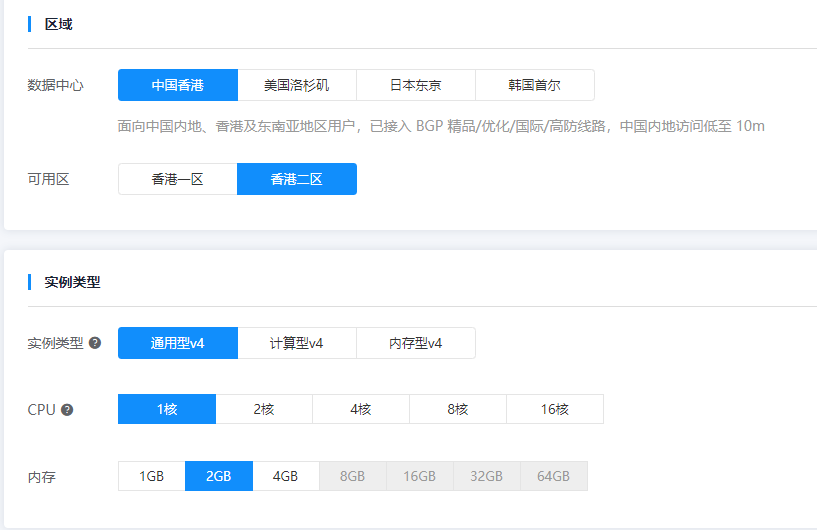Click the 实例类型 section heading

pos(72,282)
